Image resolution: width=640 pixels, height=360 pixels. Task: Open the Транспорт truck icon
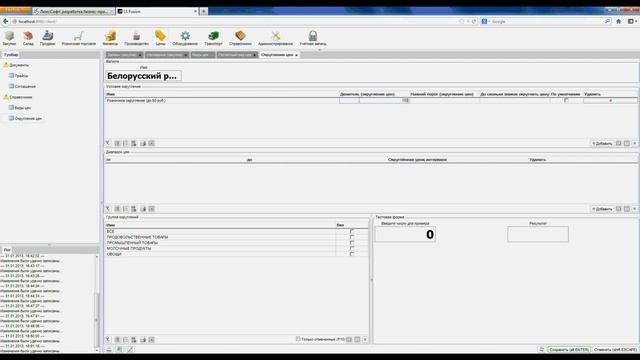(x=213, y=36)
